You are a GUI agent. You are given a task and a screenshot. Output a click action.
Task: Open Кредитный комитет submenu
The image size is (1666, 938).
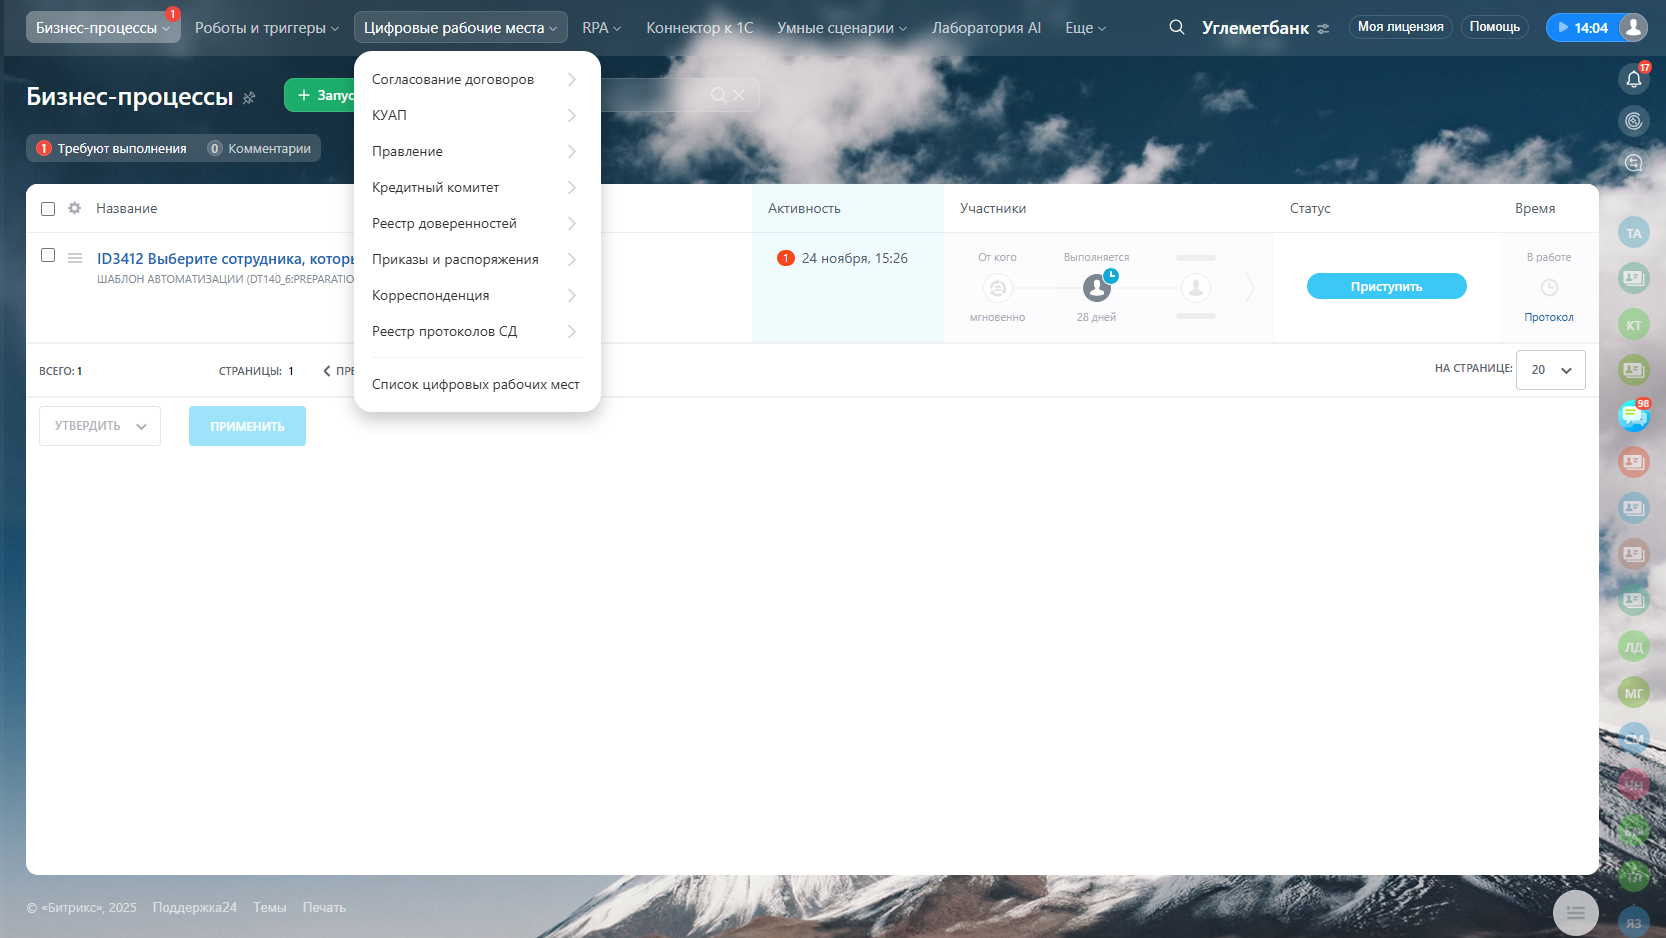pos(477,187)
